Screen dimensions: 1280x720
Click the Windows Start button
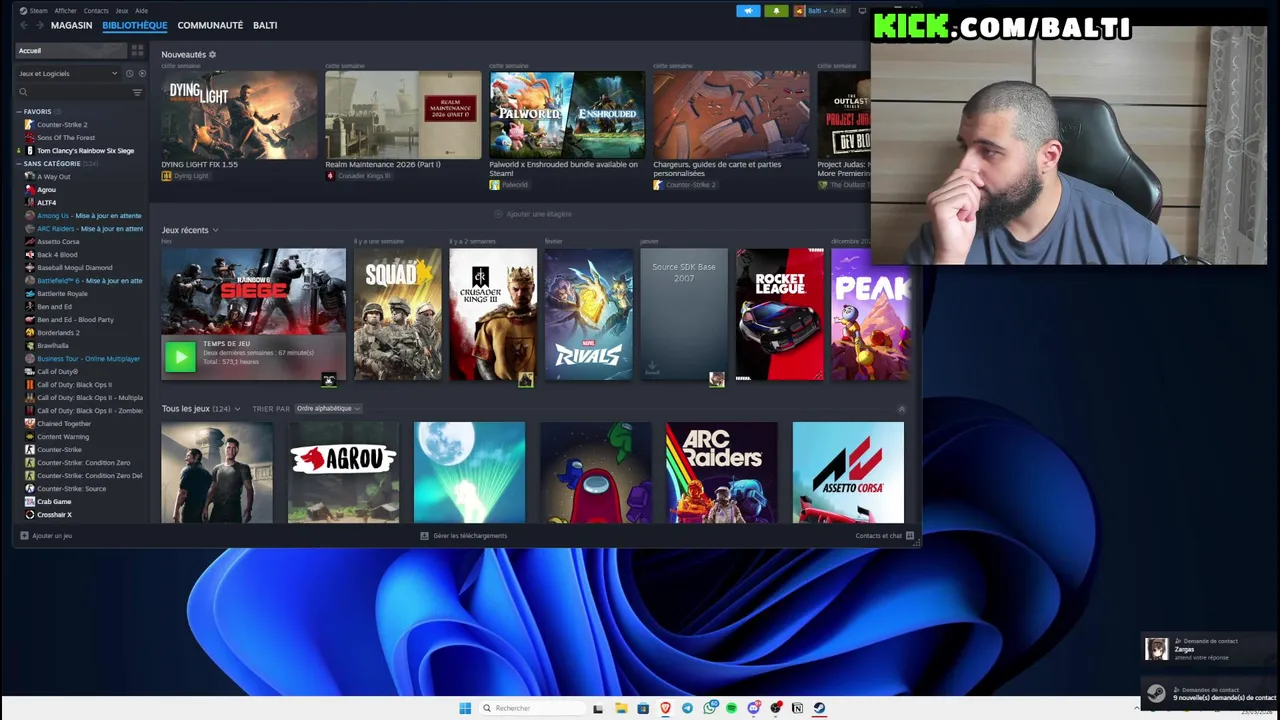coord(465,709)
